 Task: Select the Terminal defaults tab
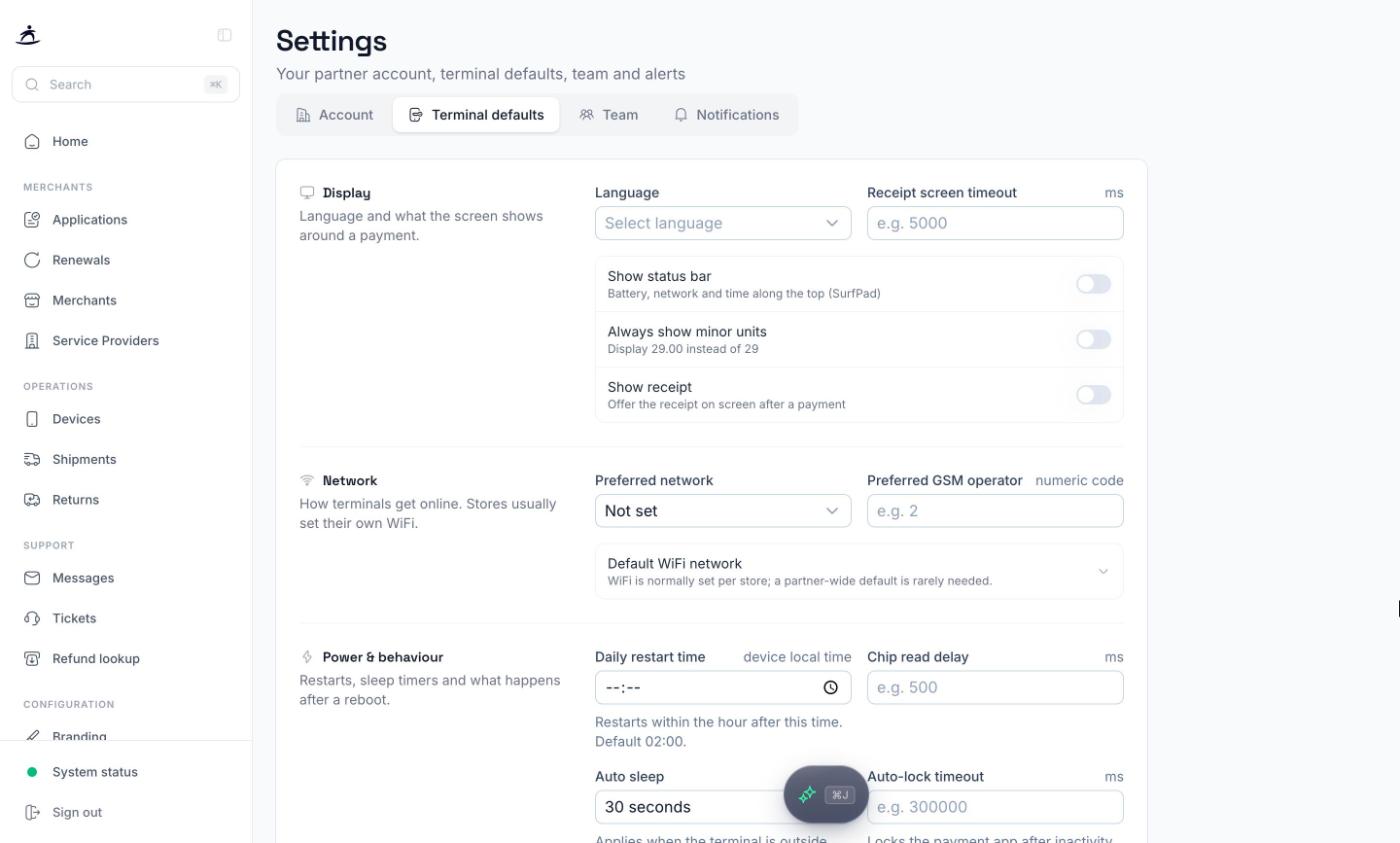pyautogui.click(x=476, y=115)
